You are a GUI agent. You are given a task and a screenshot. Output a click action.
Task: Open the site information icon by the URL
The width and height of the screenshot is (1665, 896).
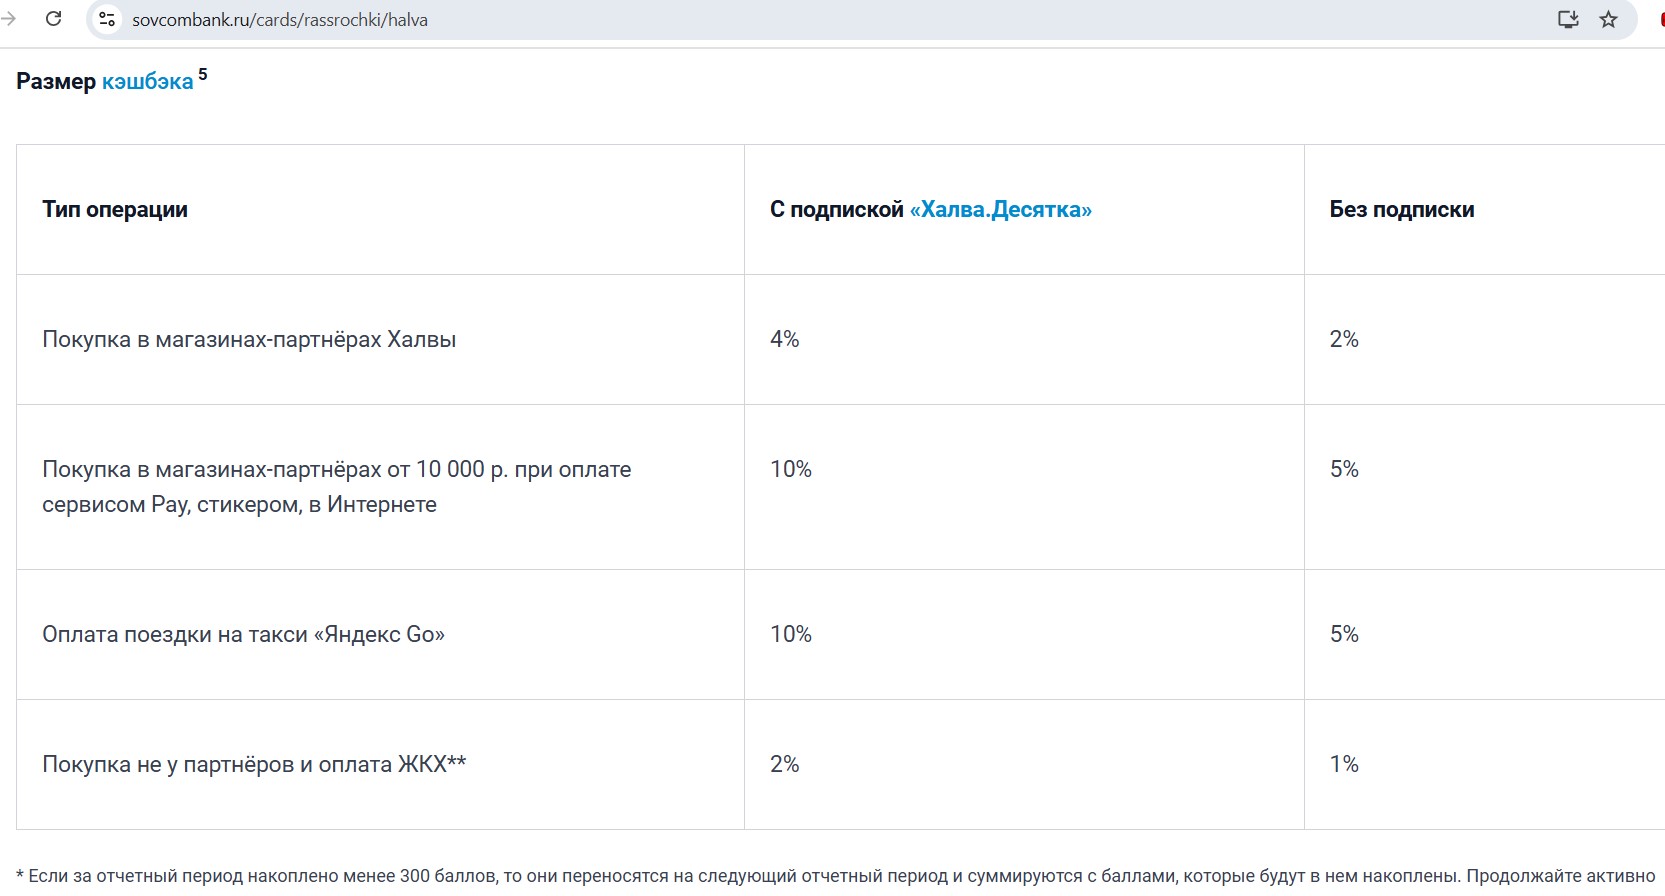click(x=108, y=19)
